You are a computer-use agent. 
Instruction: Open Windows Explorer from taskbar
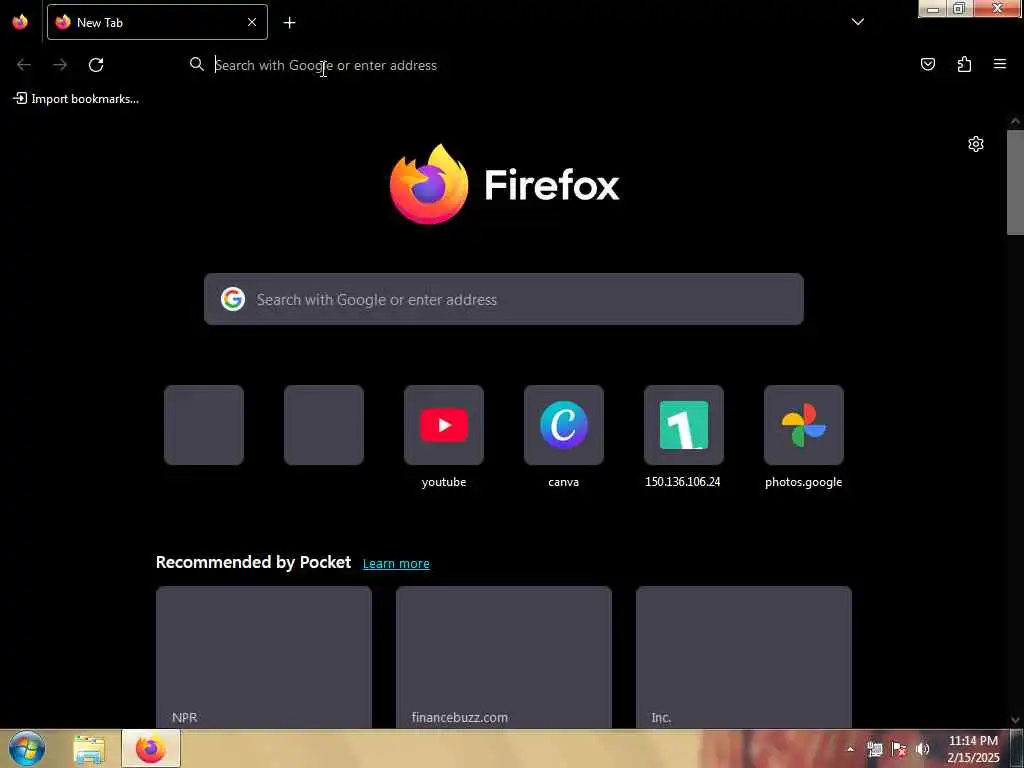pyautogui.click(x=89, y=749)
